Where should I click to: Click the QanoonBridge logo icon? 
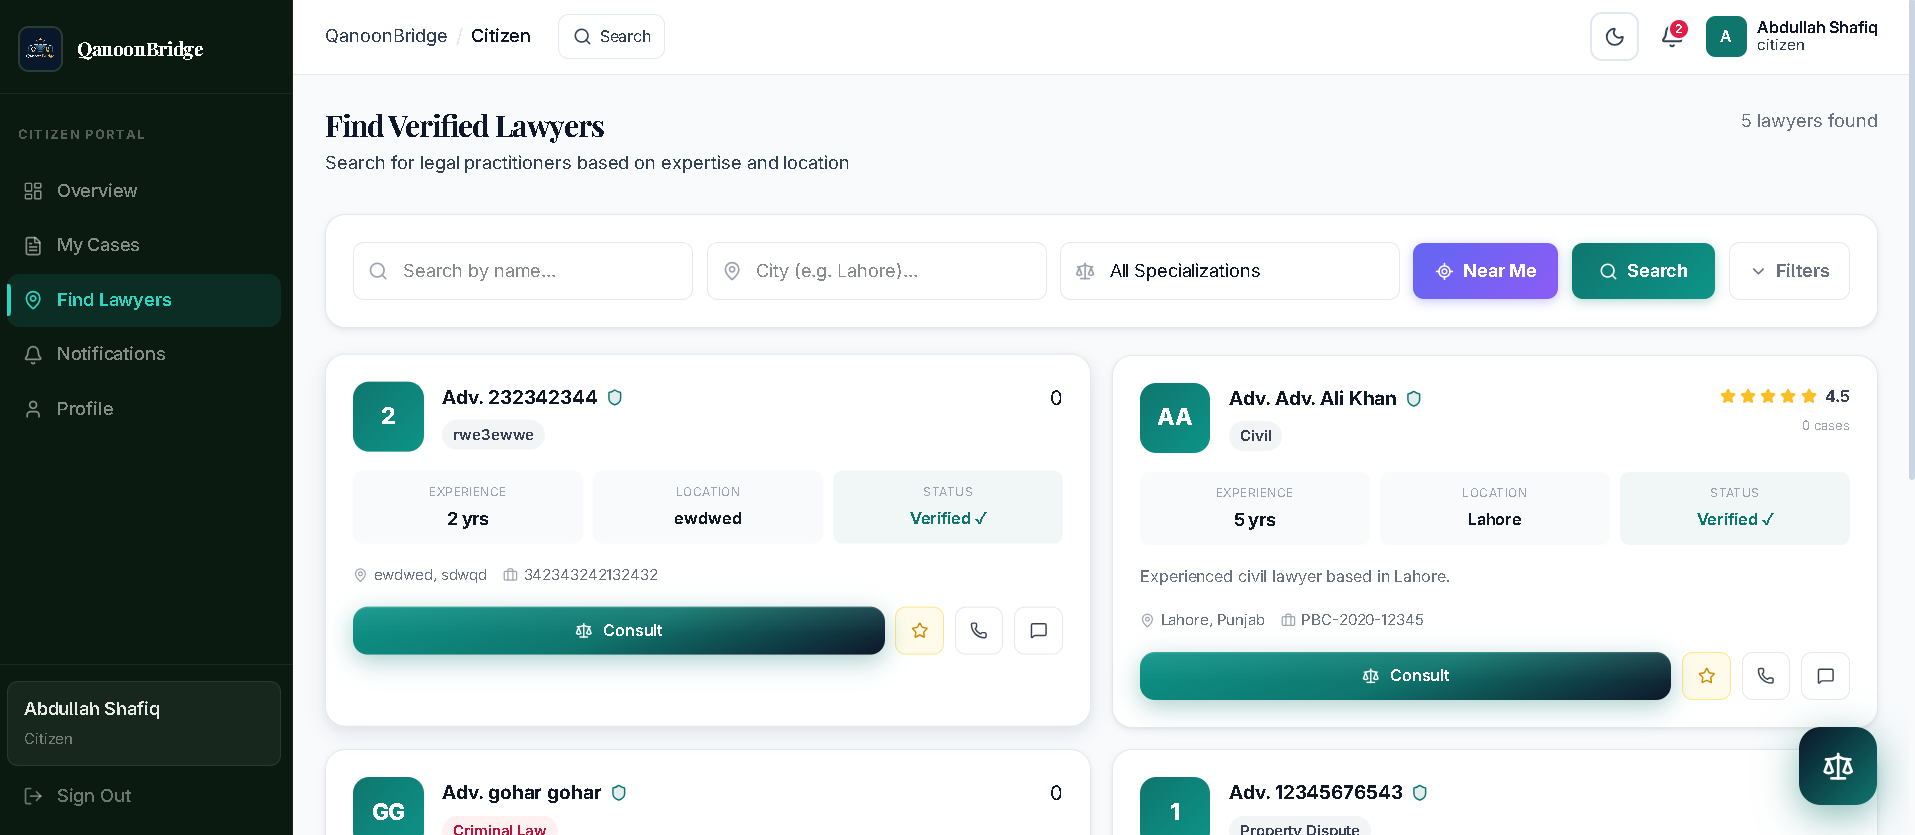41,49
